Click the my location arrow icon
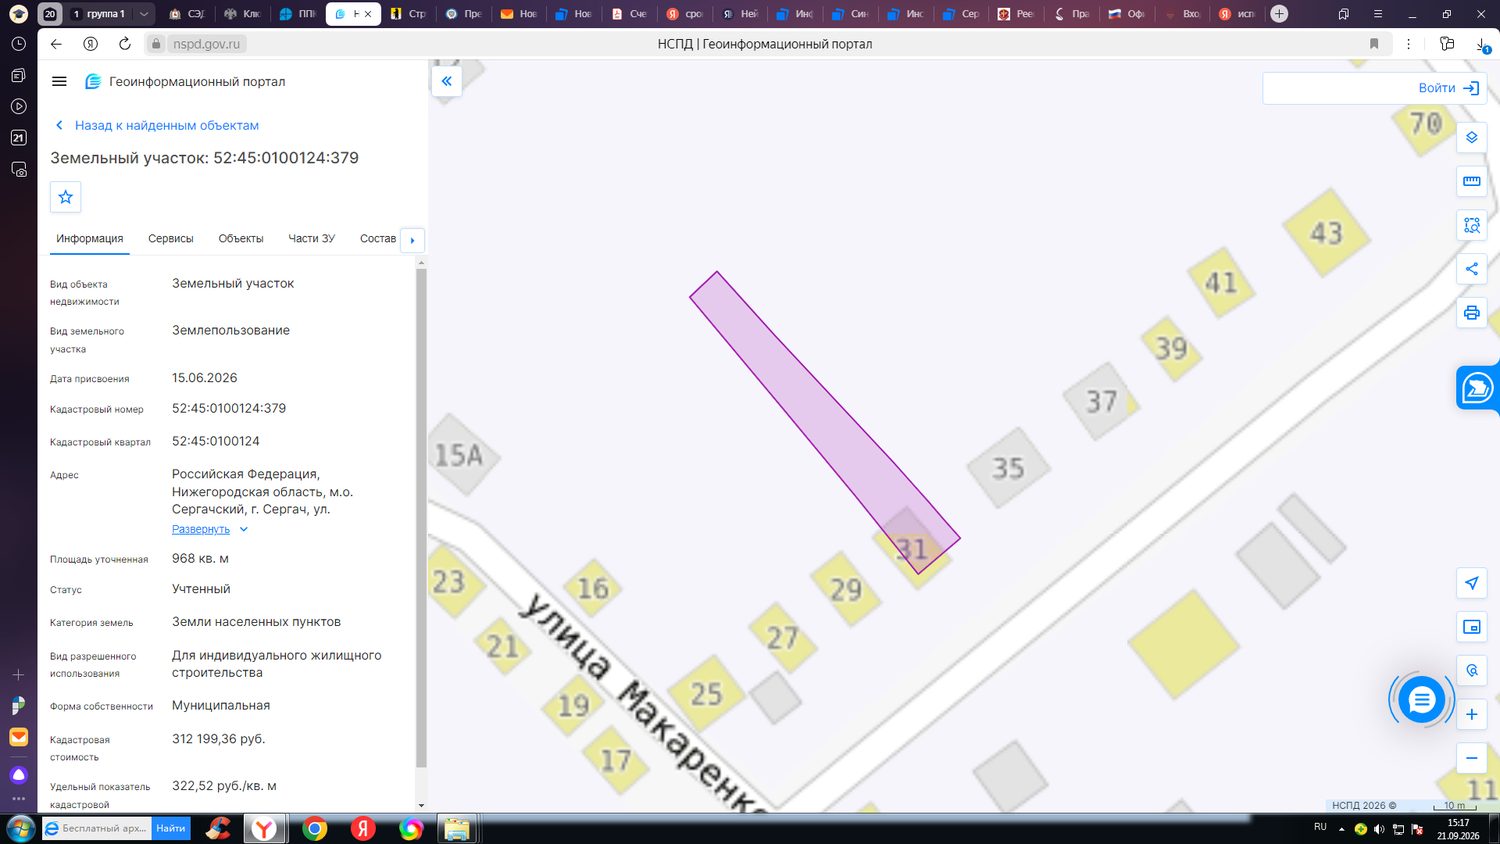The width and height of the screenshot is (1500, 844). point(1471,583)
